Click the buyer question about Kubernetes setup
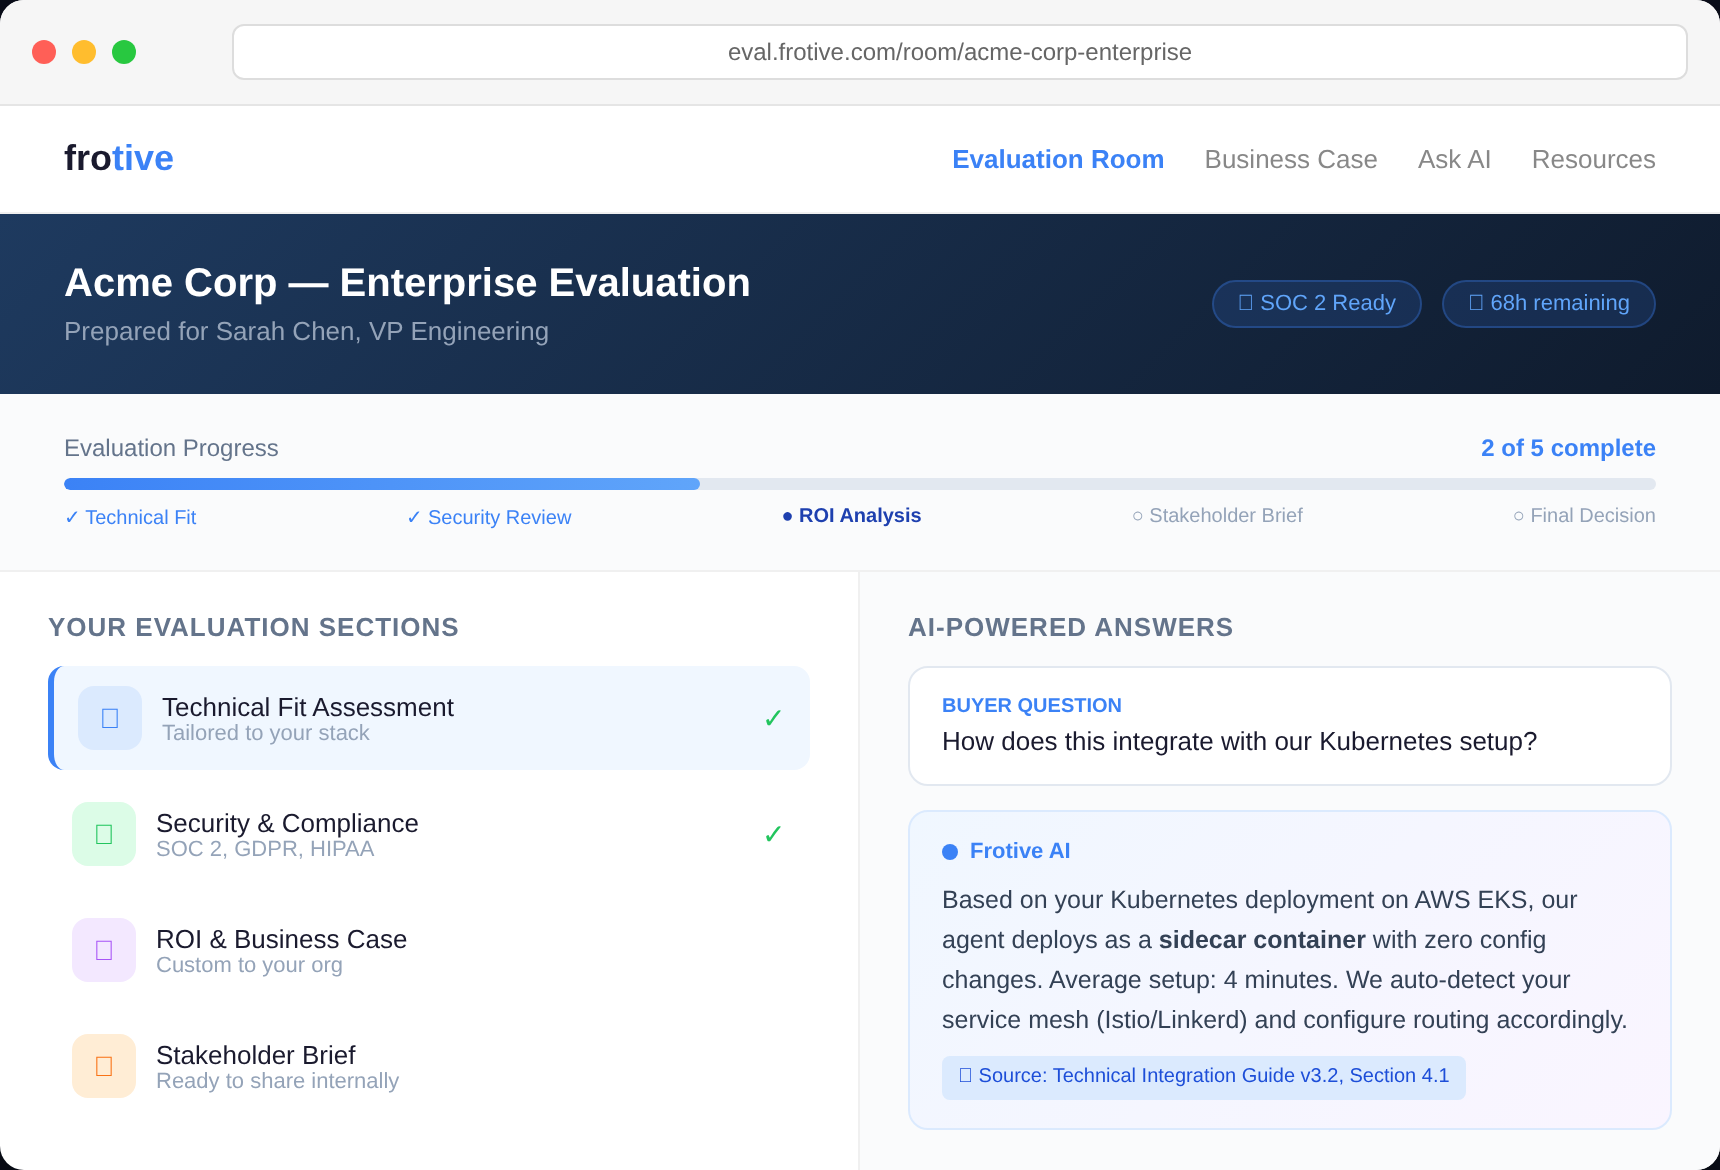This screenshot has width=1720, height=1170. (x=1239, y=741)
